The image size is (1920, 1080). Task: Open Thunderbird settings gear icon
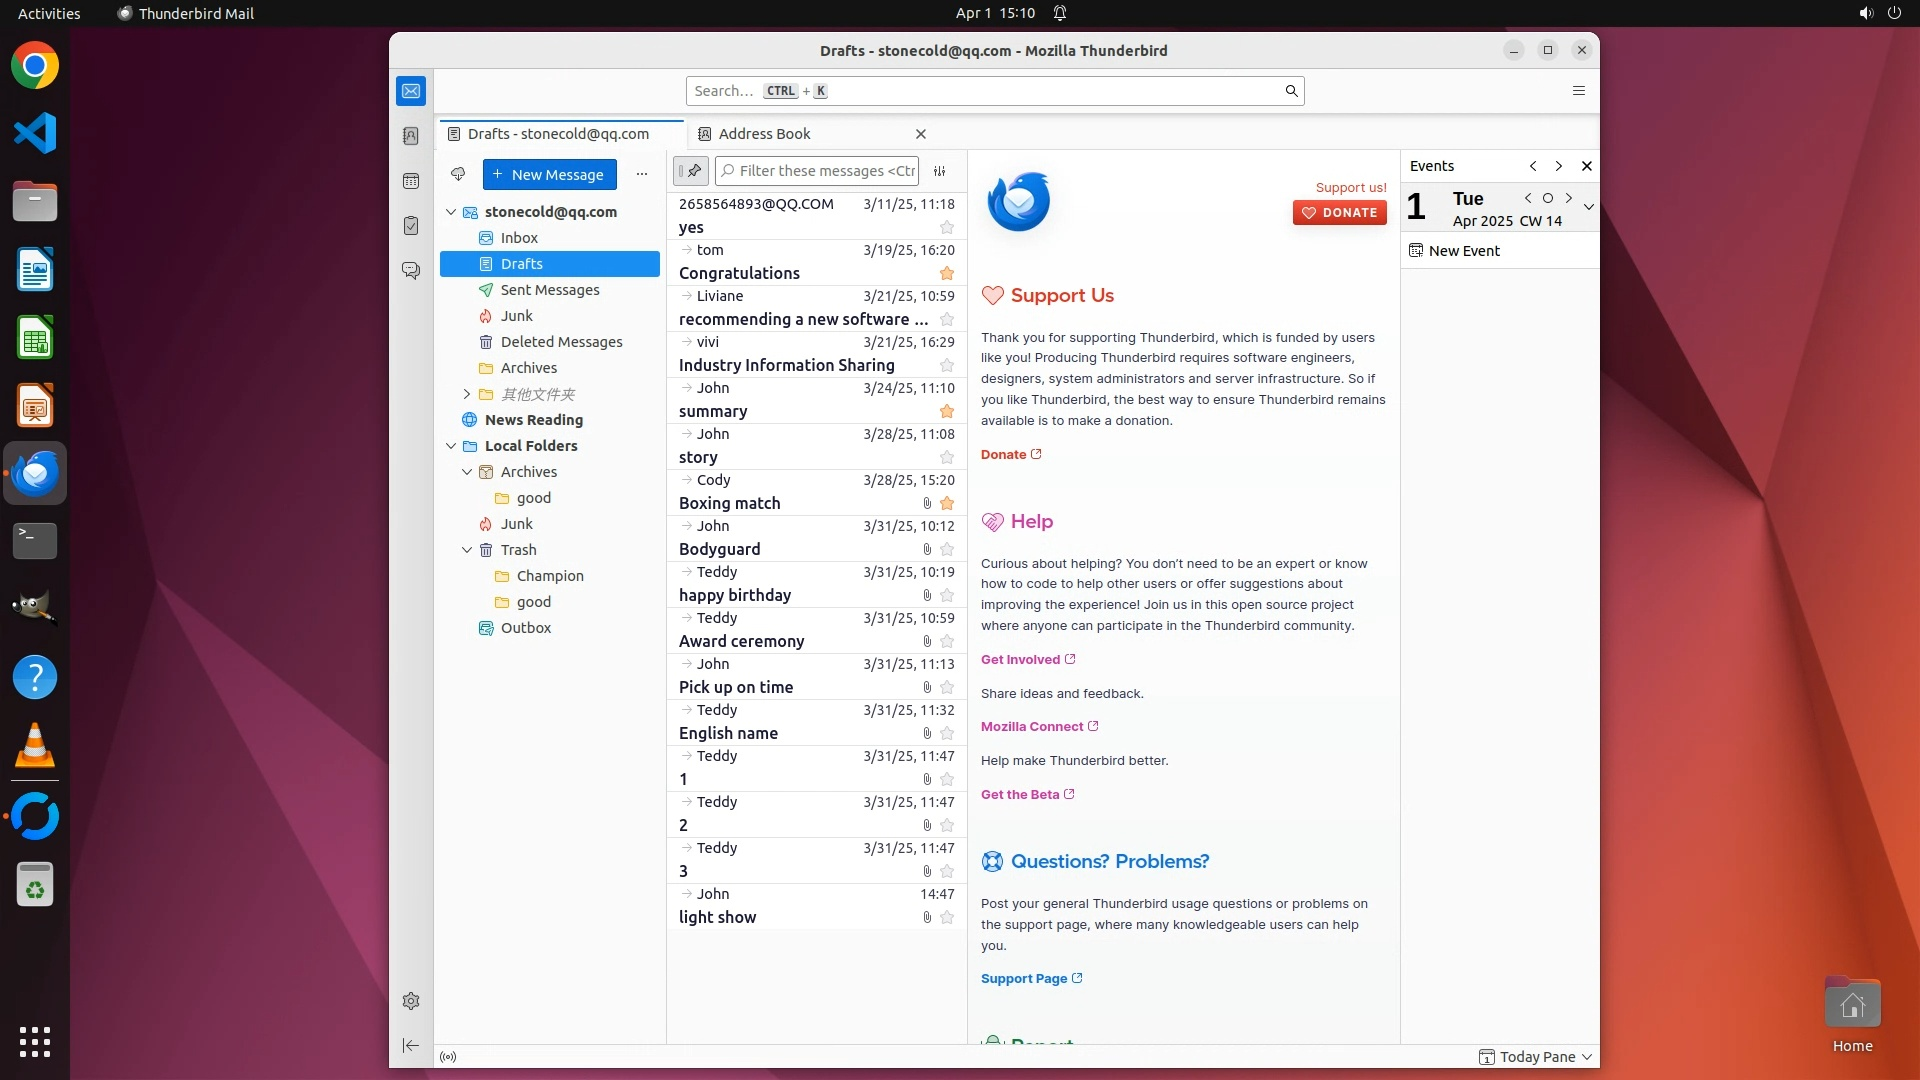tap(411, 1001)
